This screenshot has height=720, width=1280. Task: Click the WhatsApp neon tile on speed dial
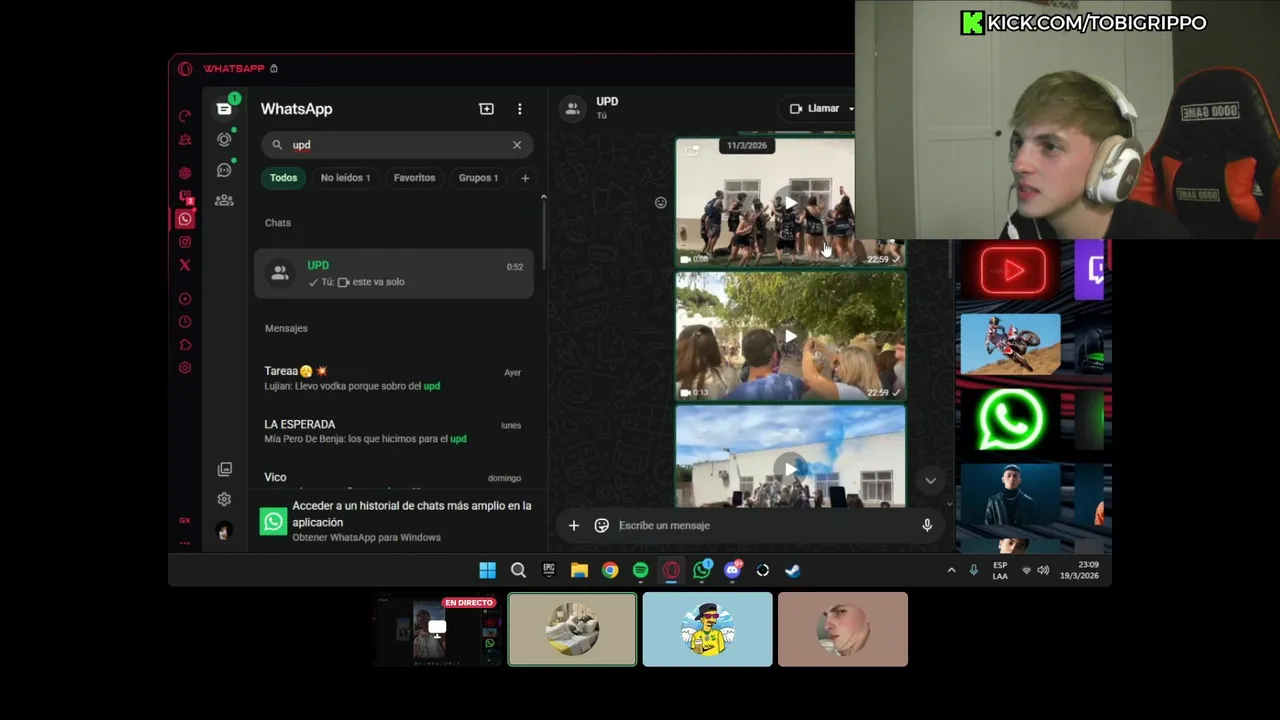click(x=1010, y=420)
